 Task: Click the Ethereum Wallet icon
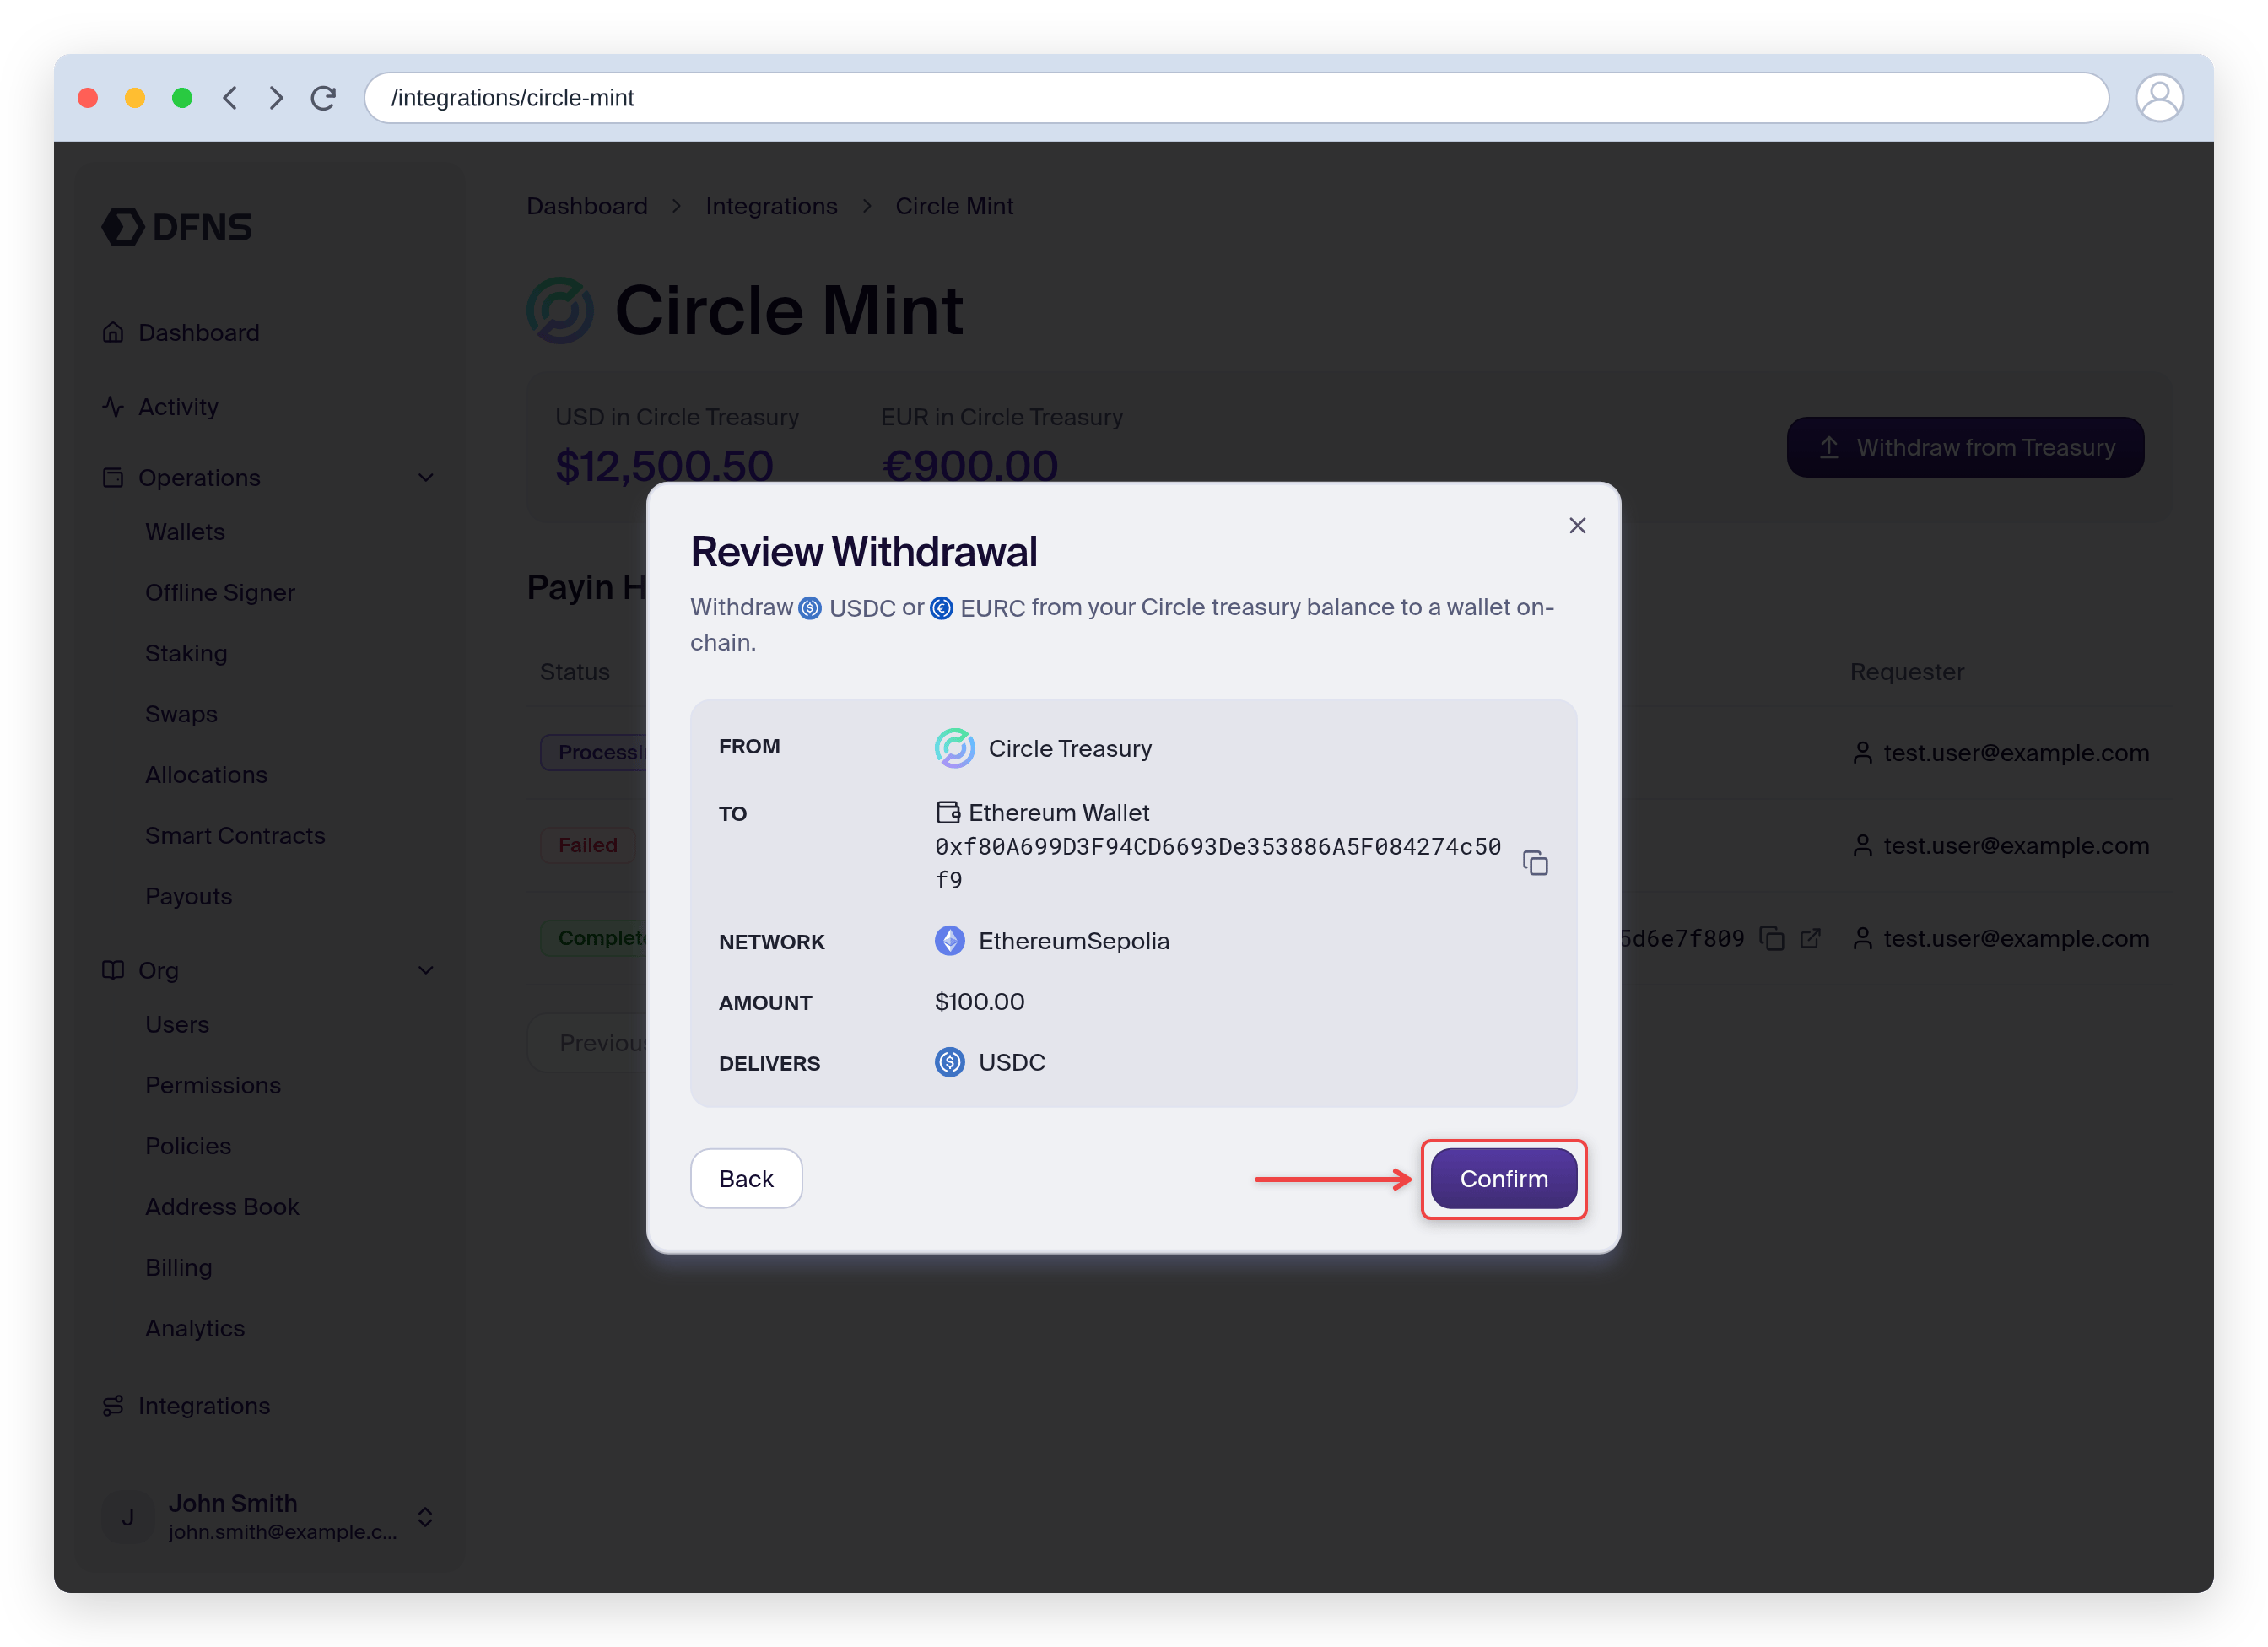click(x=947, y=812)
